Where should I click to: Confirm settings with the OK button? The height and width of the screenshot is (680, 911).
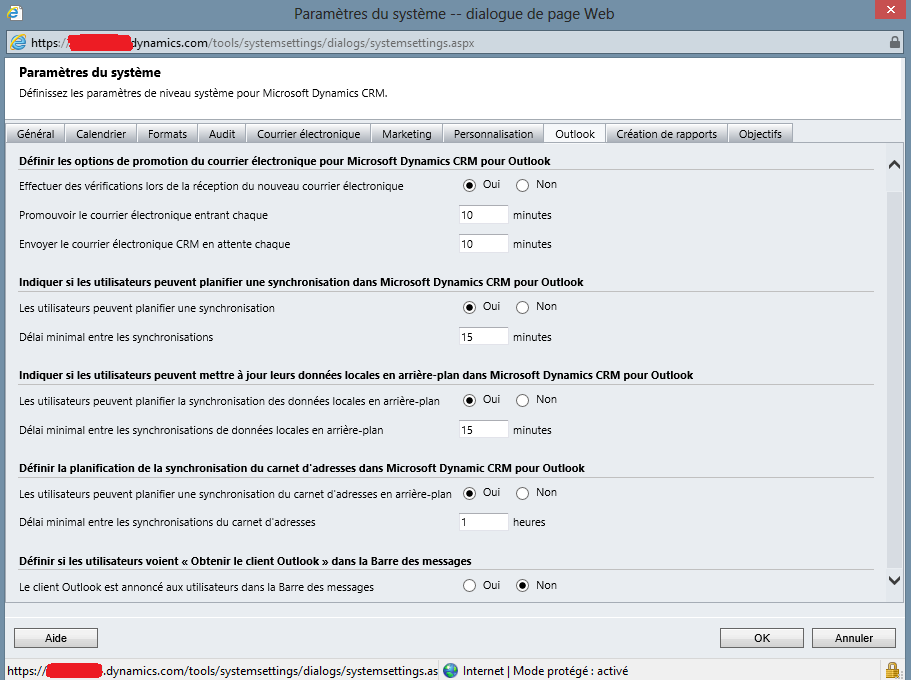click(762, 638)
